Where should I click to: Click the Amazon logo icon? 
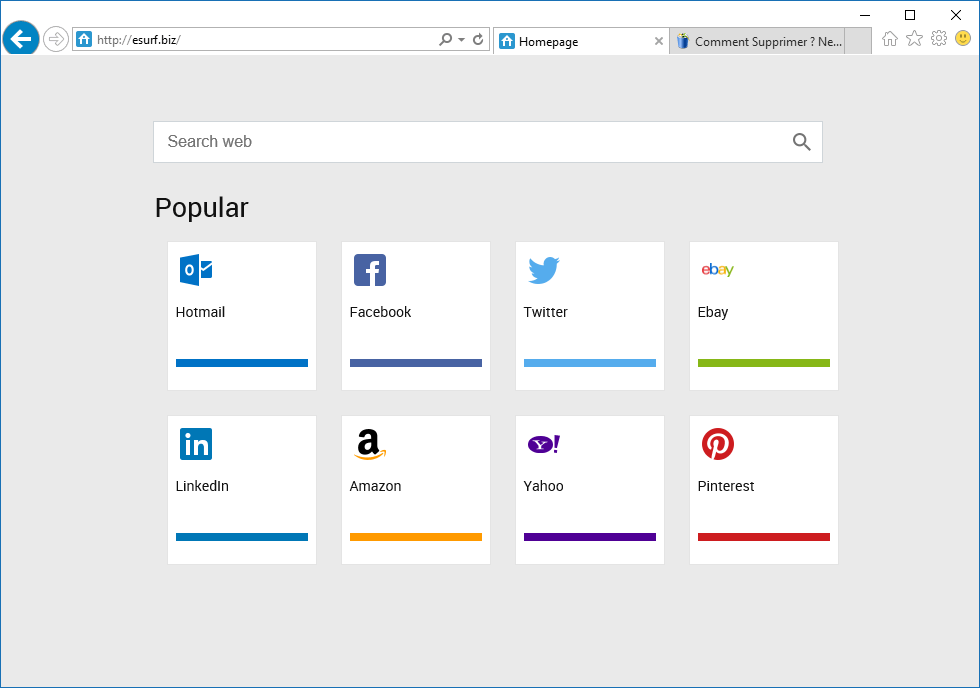click(x=370, y=444)
